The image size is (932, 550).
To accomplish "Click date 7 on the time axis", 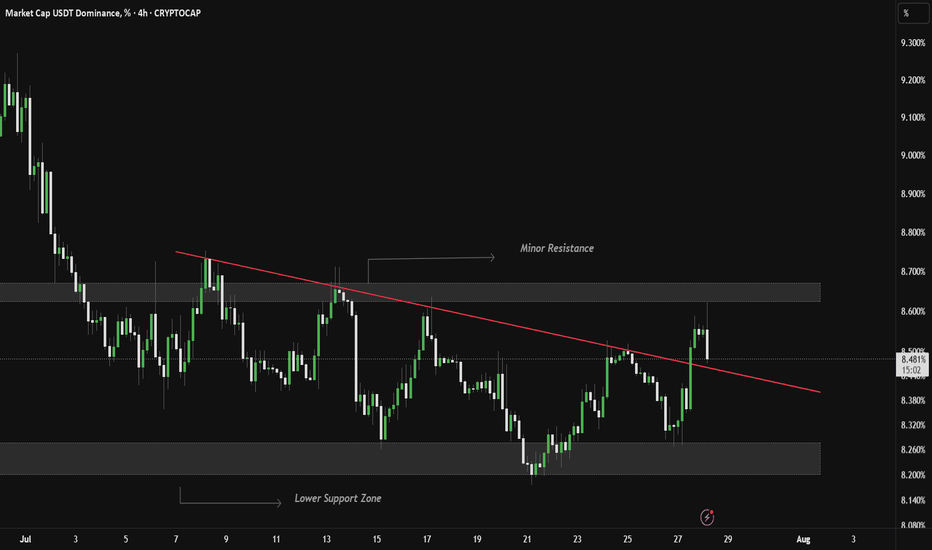I will click(x=176, y=539).
